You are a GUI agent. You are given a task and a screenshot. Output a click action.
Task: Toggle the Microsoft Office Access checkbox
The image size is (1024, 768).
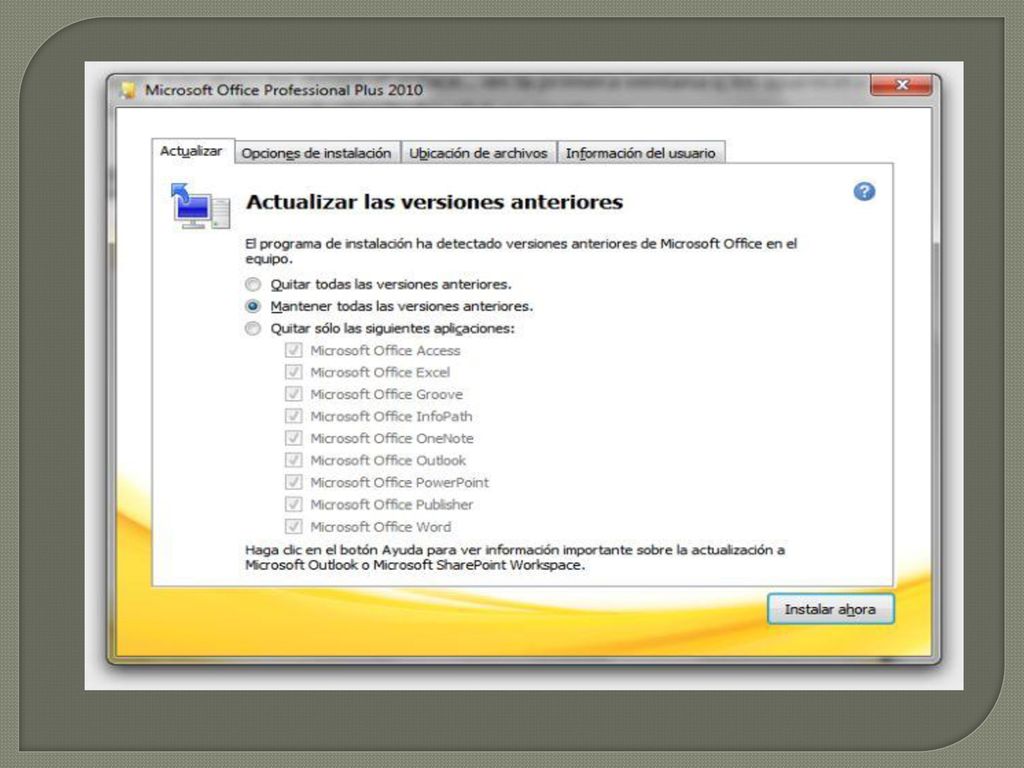click(294, 350)
